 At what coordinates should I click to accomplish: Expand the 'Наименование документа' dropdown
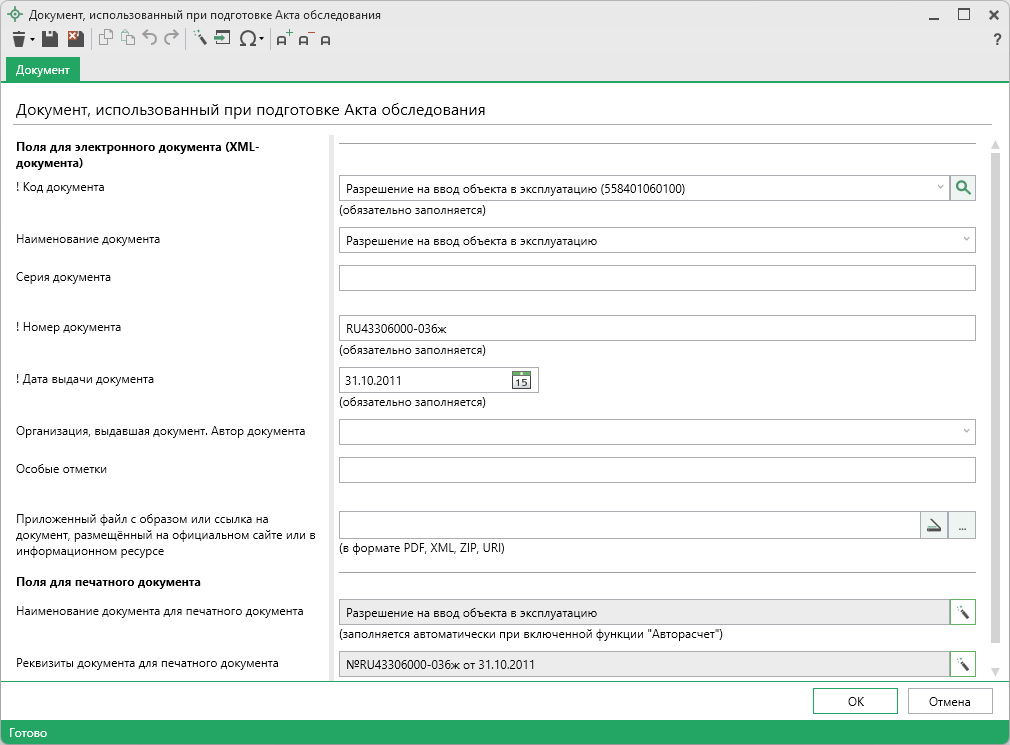coord(966,240)
